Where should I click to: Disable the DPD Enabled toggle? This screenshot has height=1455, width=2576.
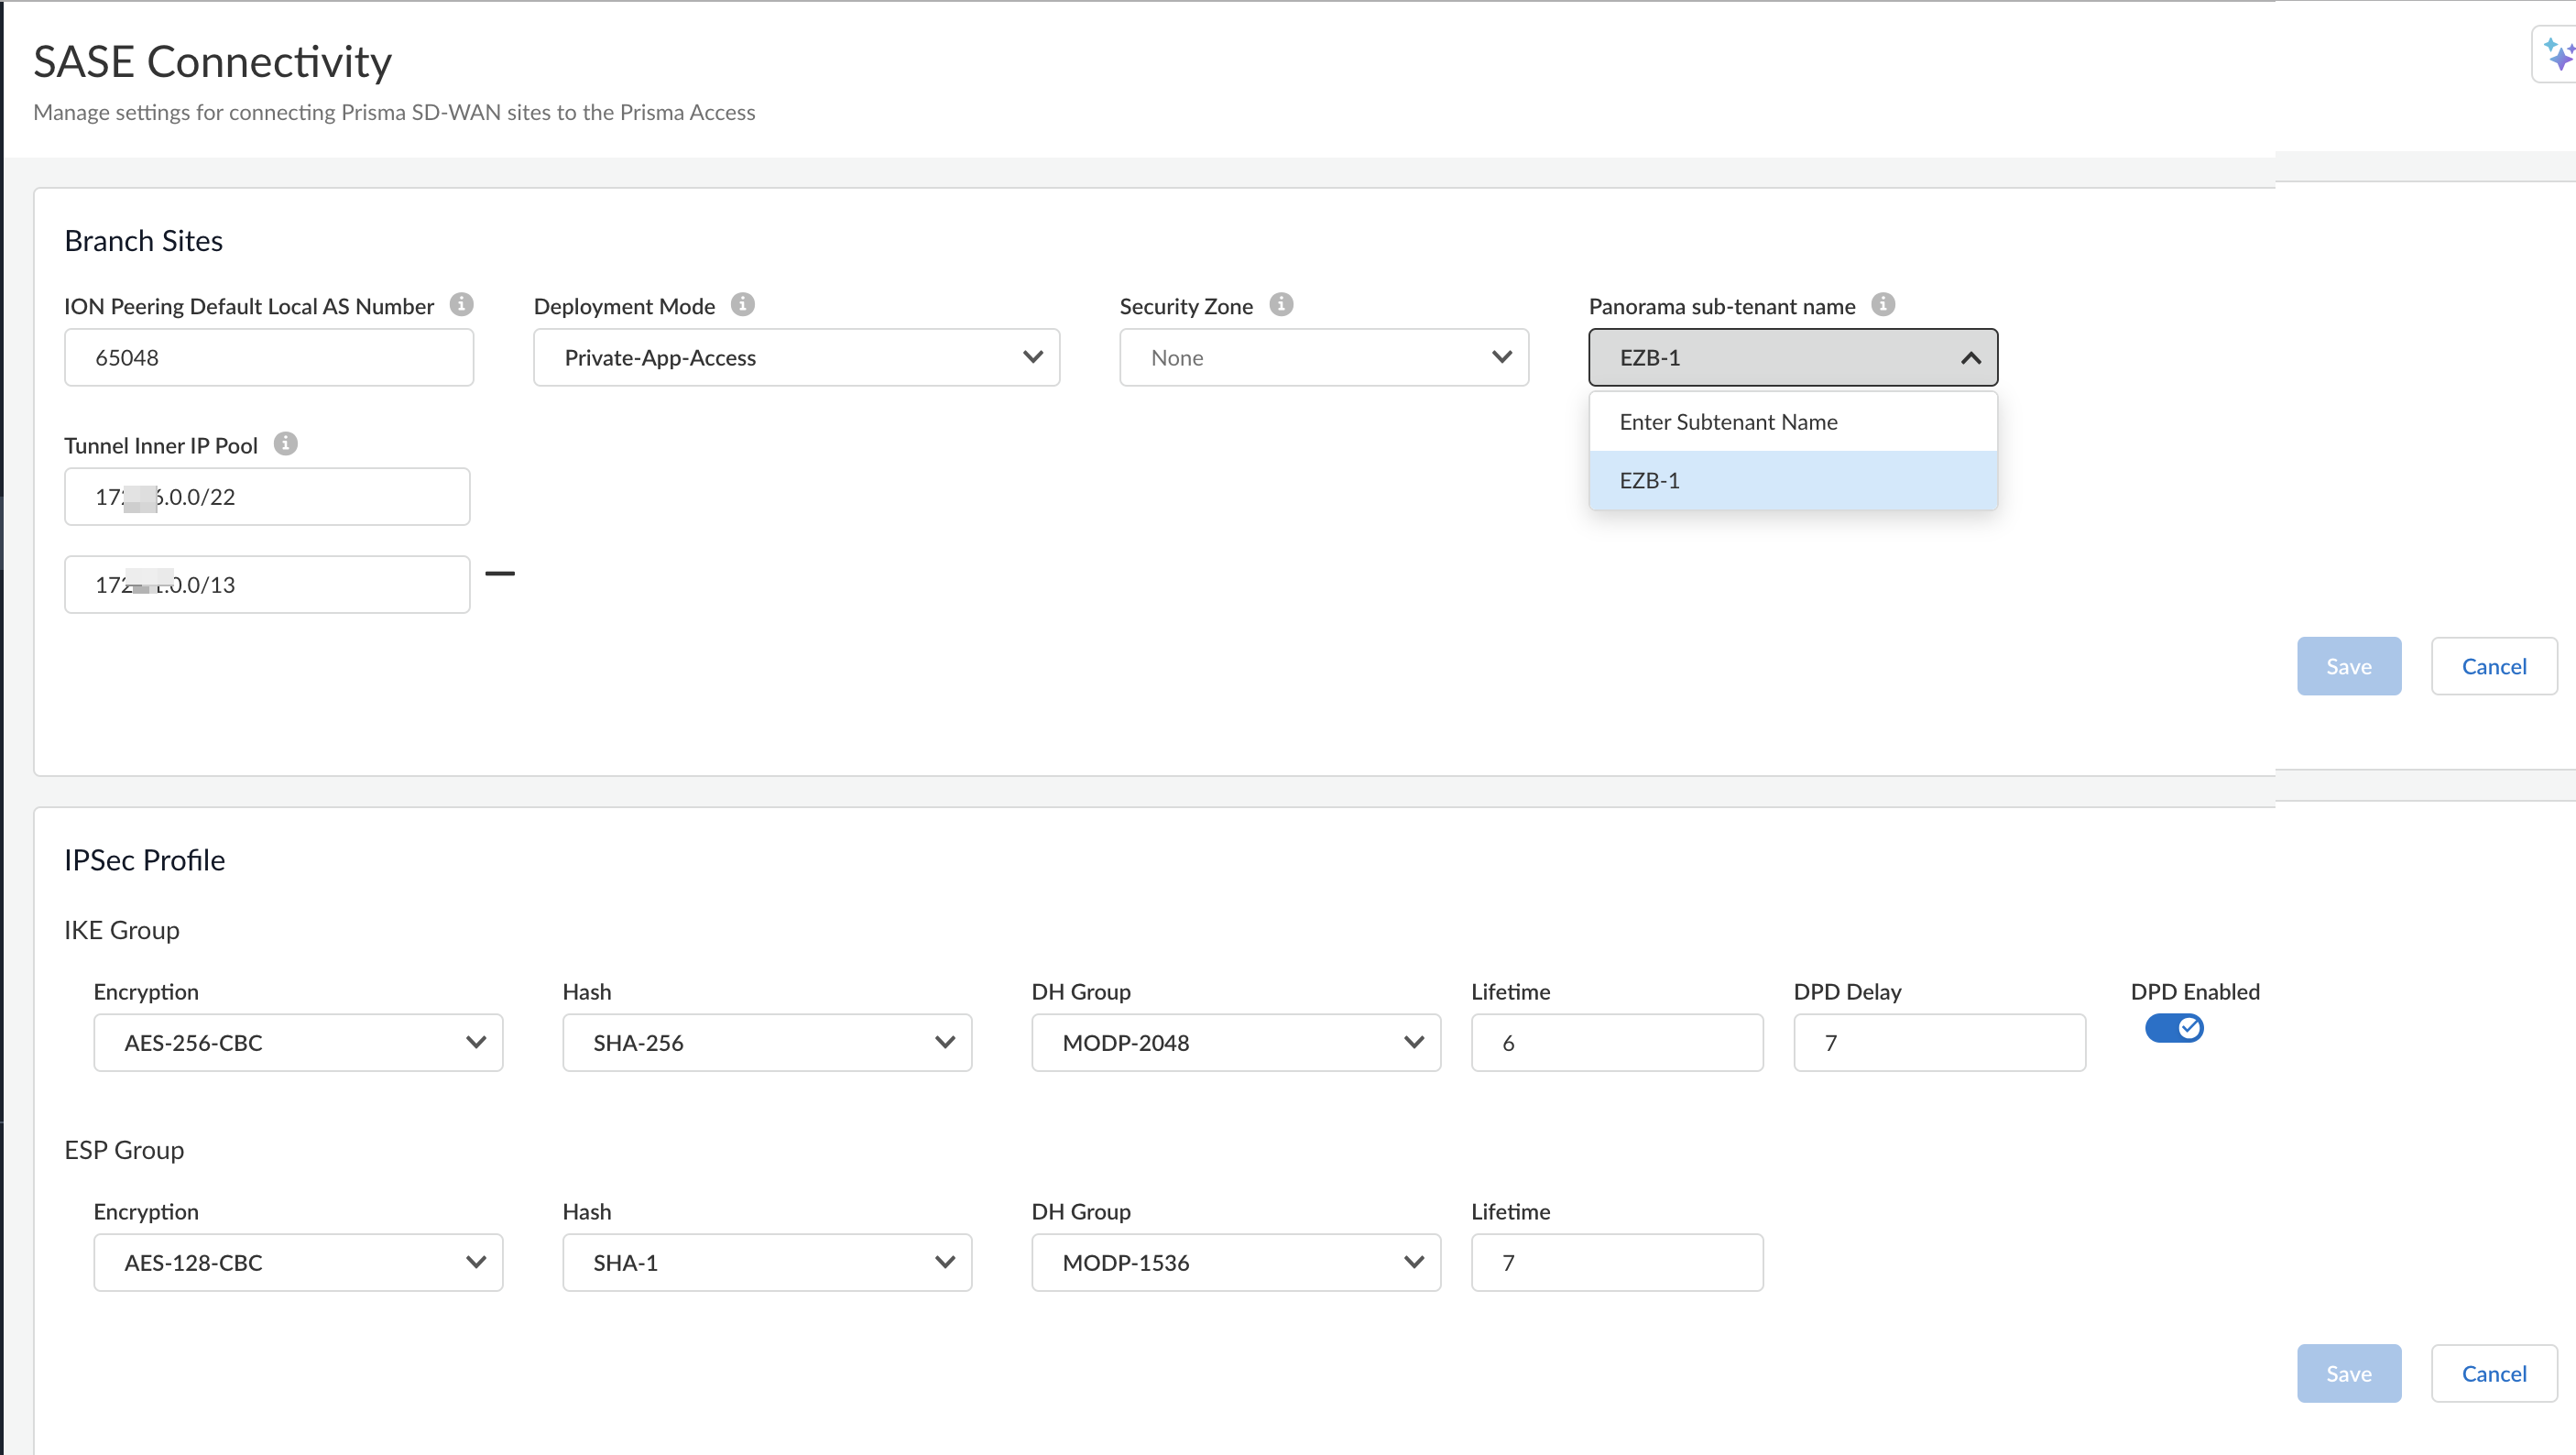pos(2174,1028)
